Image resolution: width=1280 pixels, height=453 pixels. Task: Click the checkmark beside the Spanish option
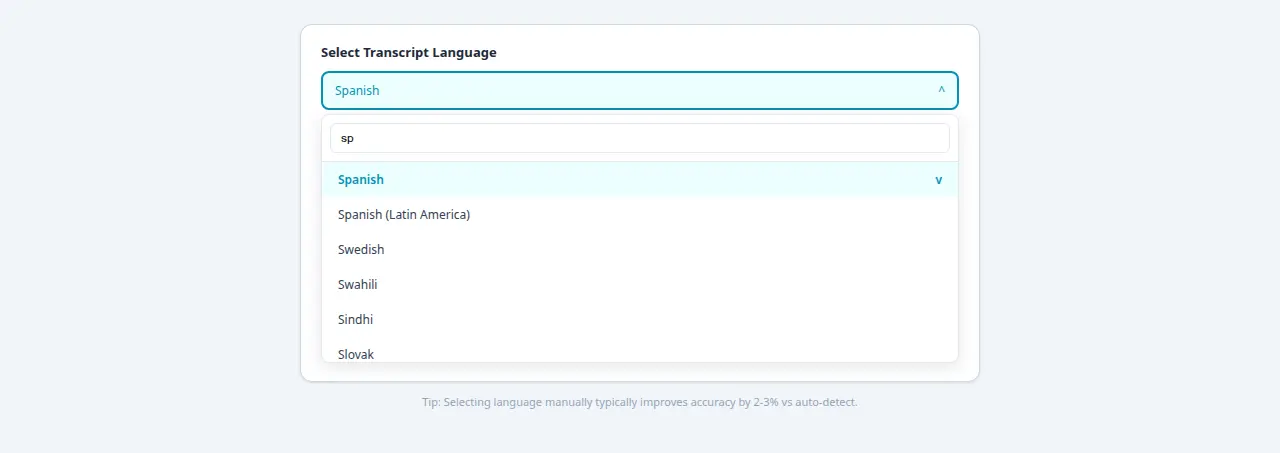[x=938, y=180]
